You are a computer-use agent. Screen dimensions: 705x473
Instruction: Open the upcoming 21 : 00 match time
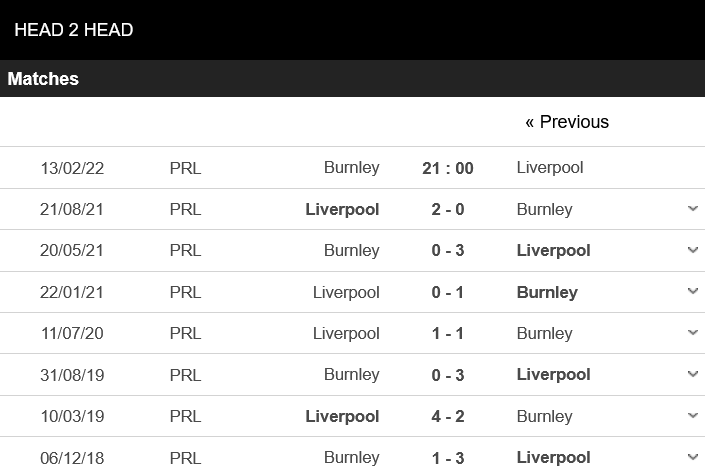448,168
